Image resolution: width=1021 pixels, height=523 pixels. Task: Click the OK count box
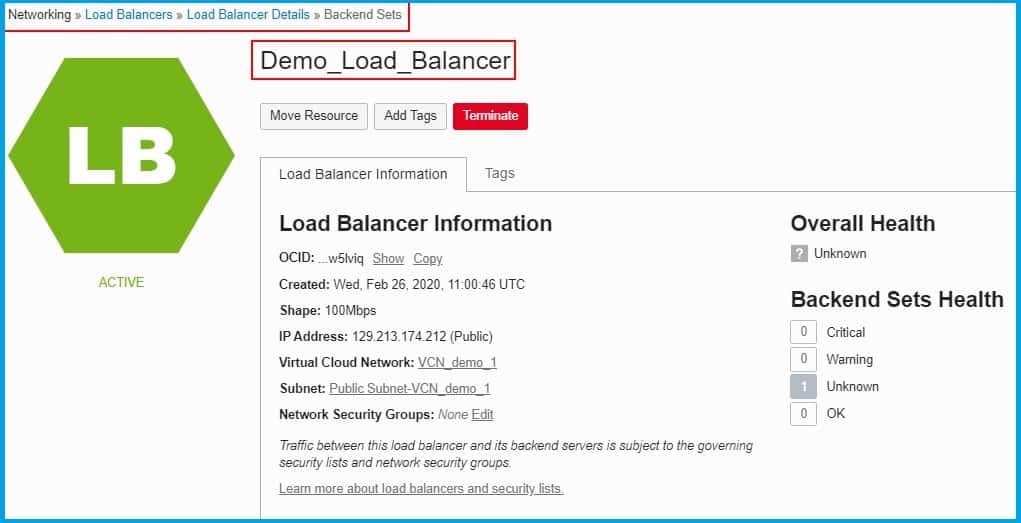804,414
